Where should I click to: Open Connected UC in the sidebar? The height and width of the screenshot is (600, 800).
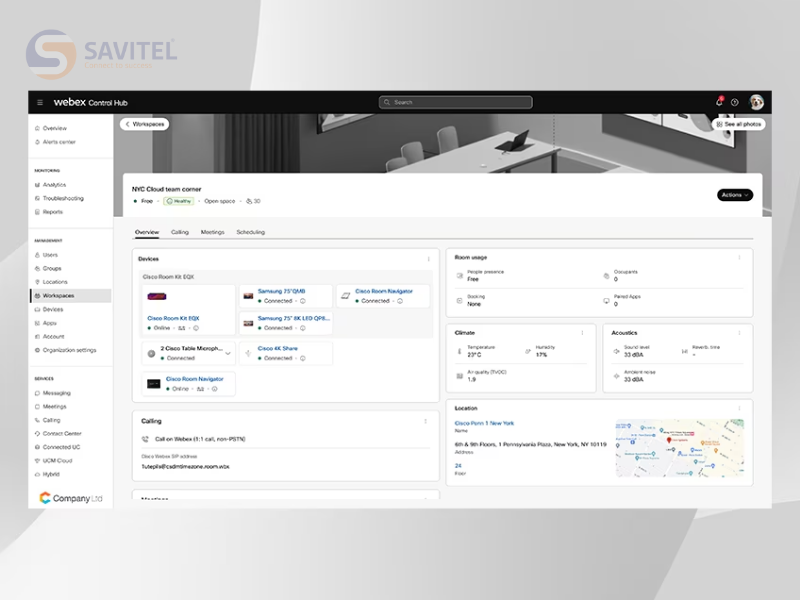click(x=61, y=447)
